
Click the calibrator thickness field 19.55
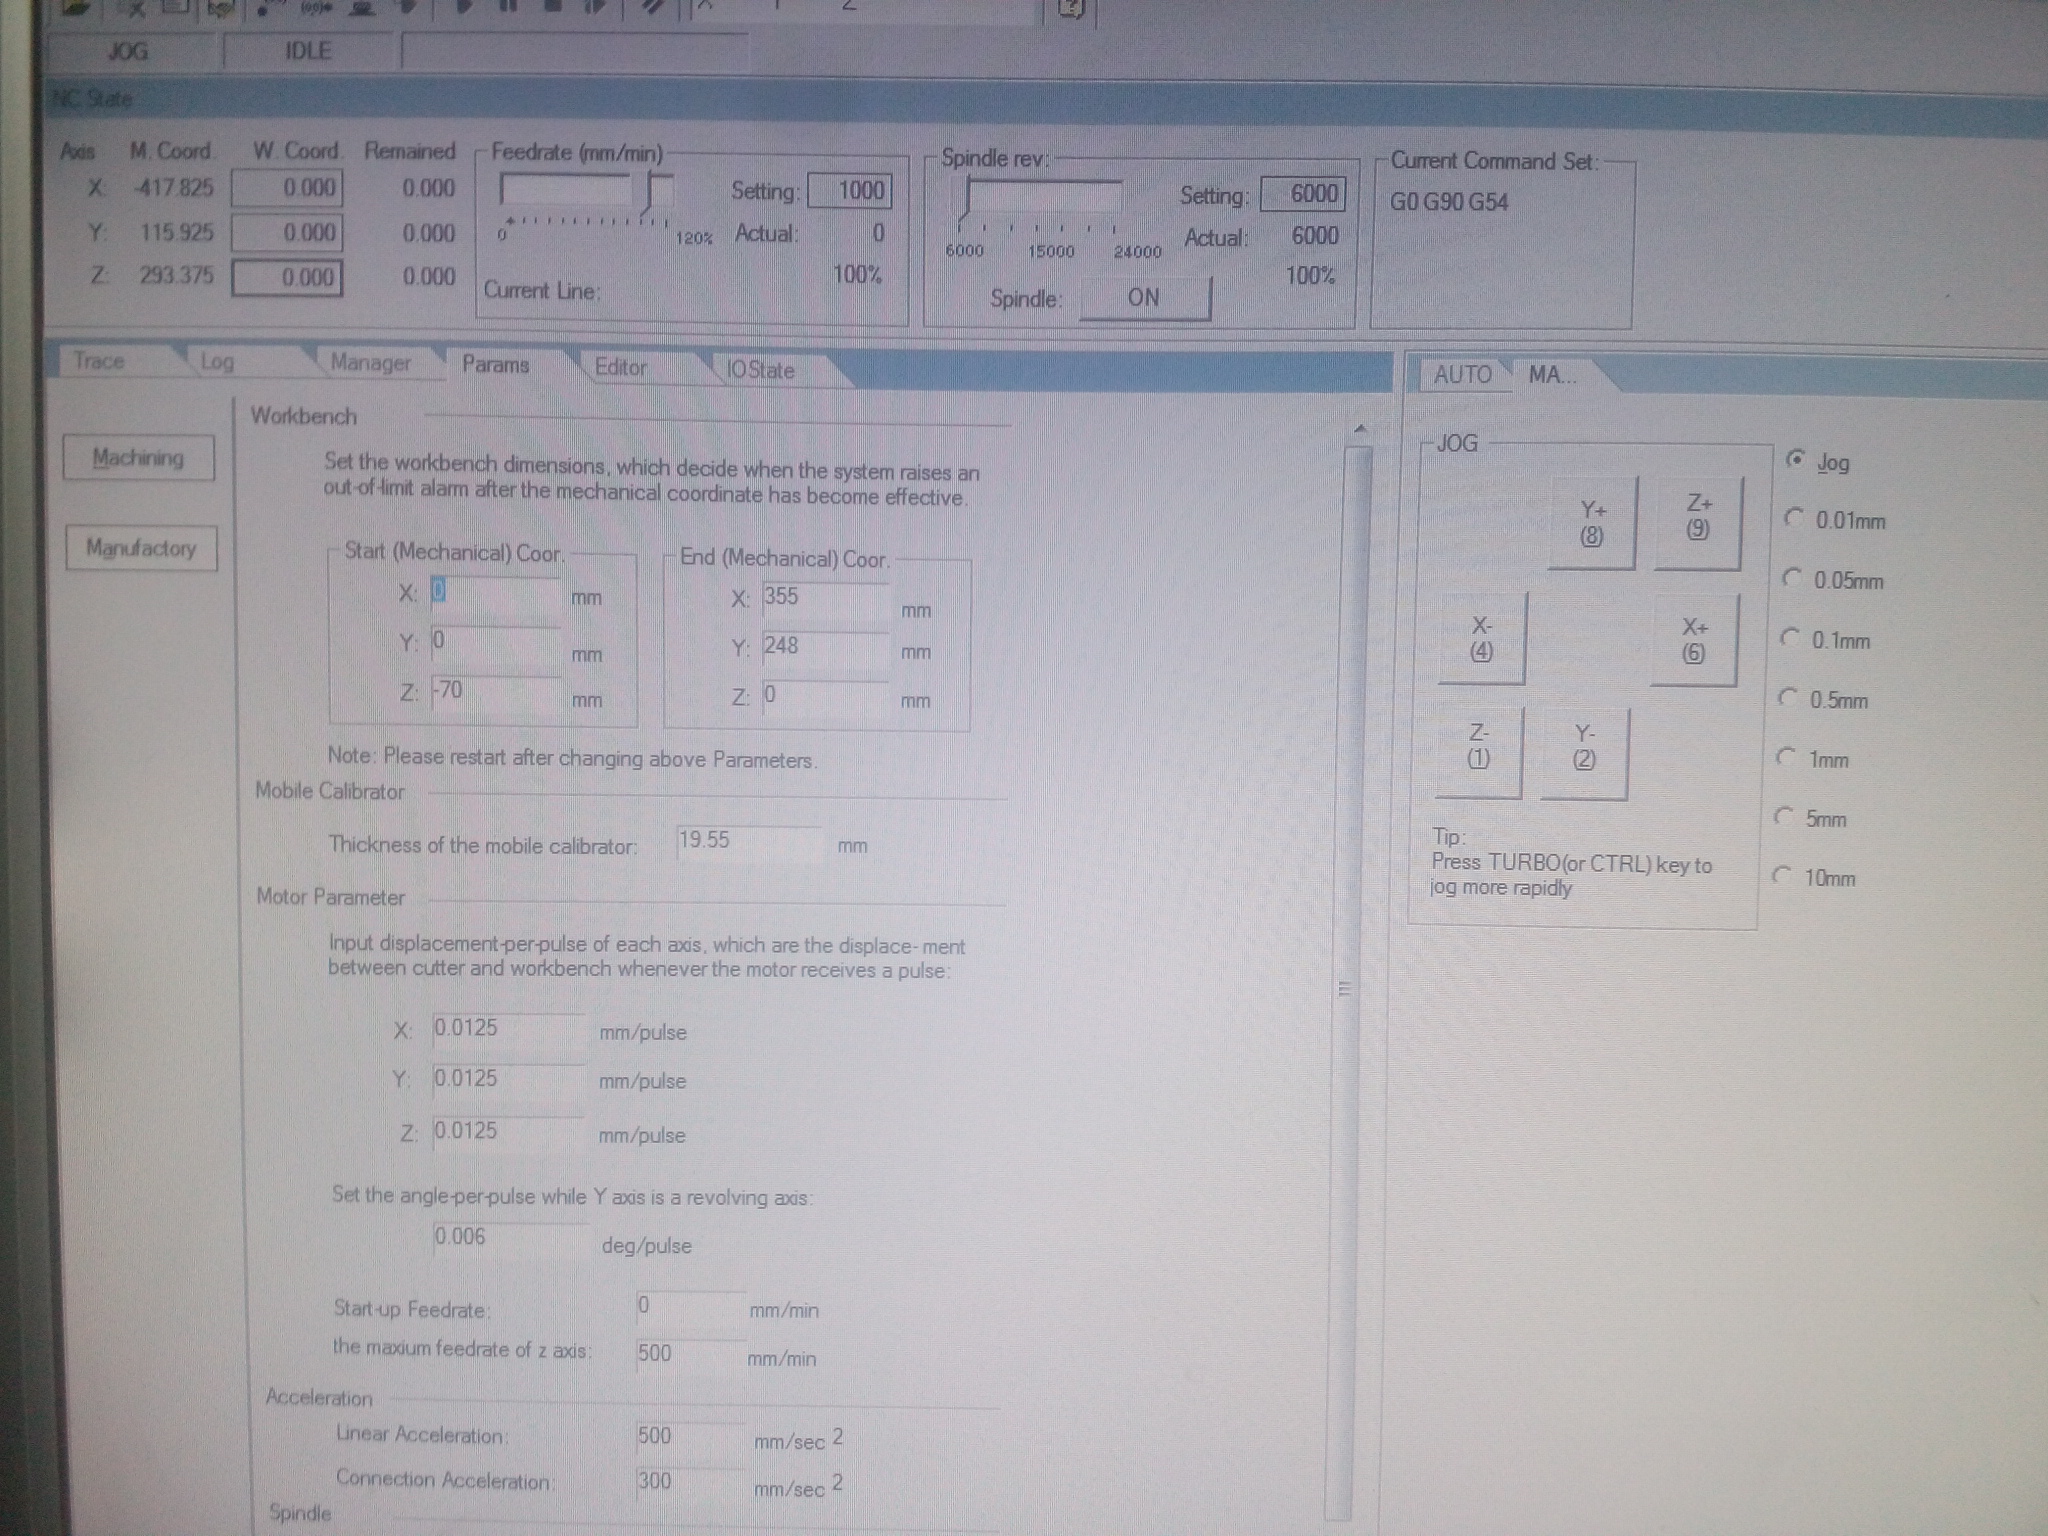coord(748,841)
